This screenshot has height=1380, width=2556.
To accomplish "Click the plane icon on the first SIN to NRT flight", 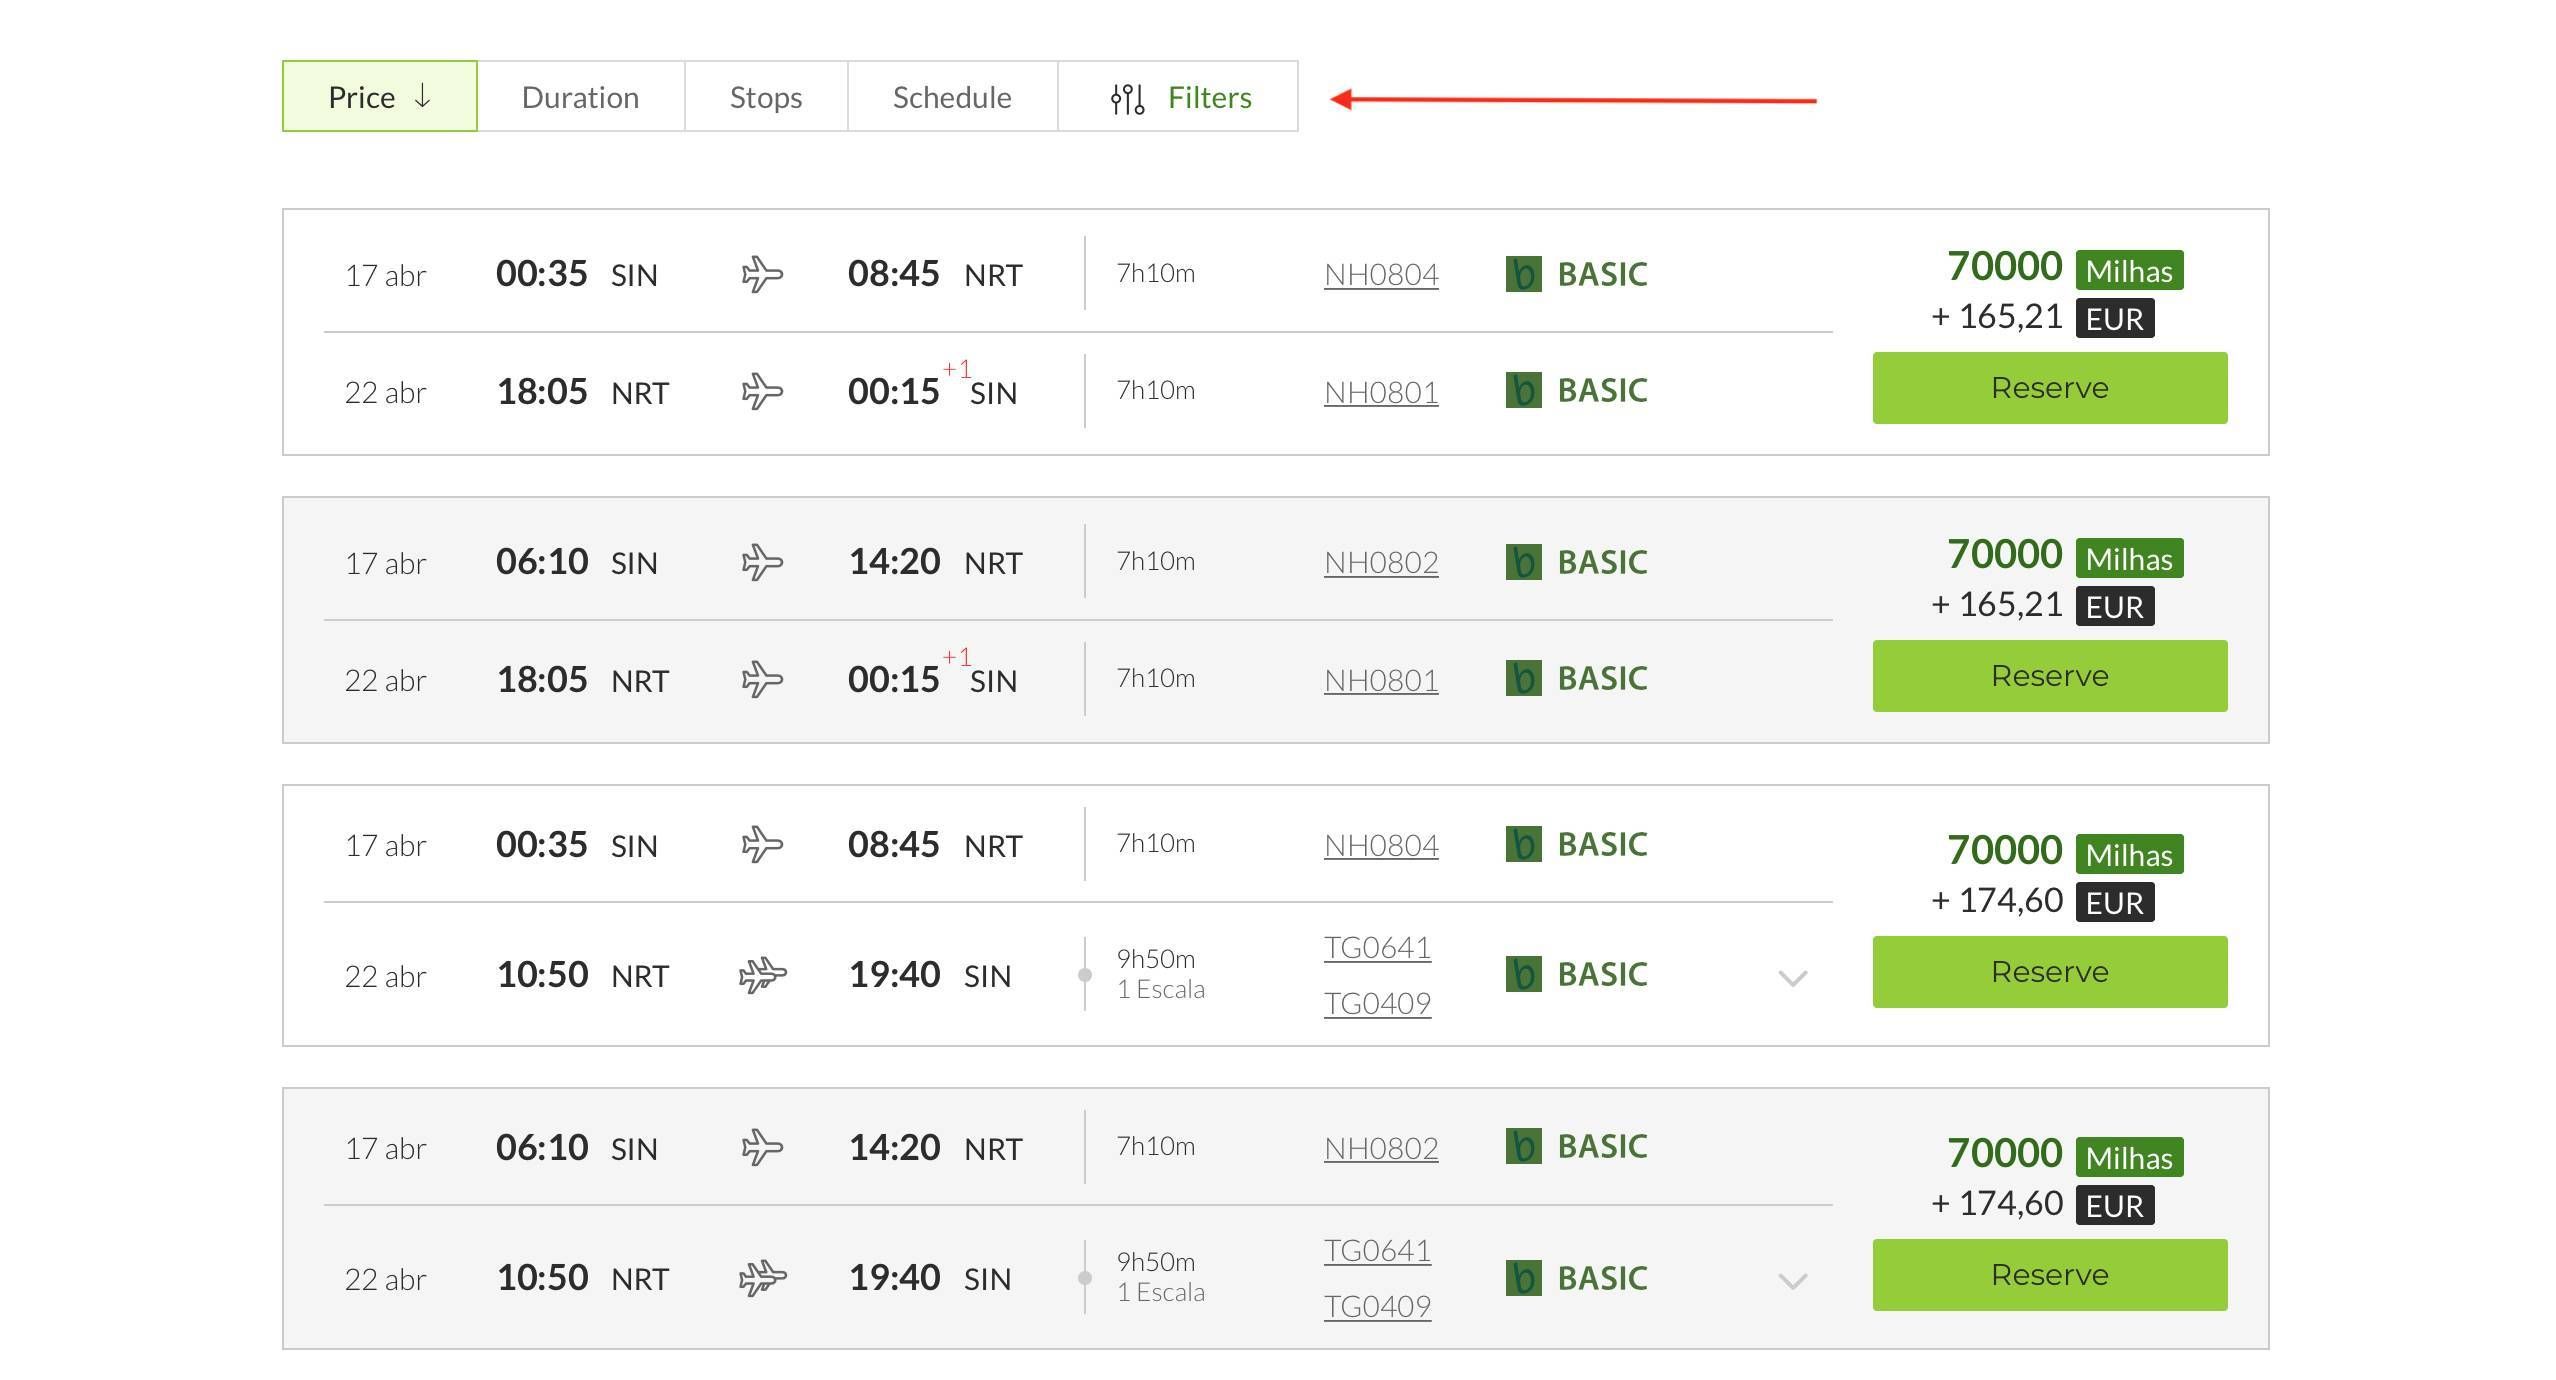I will [x=762, y=274].
